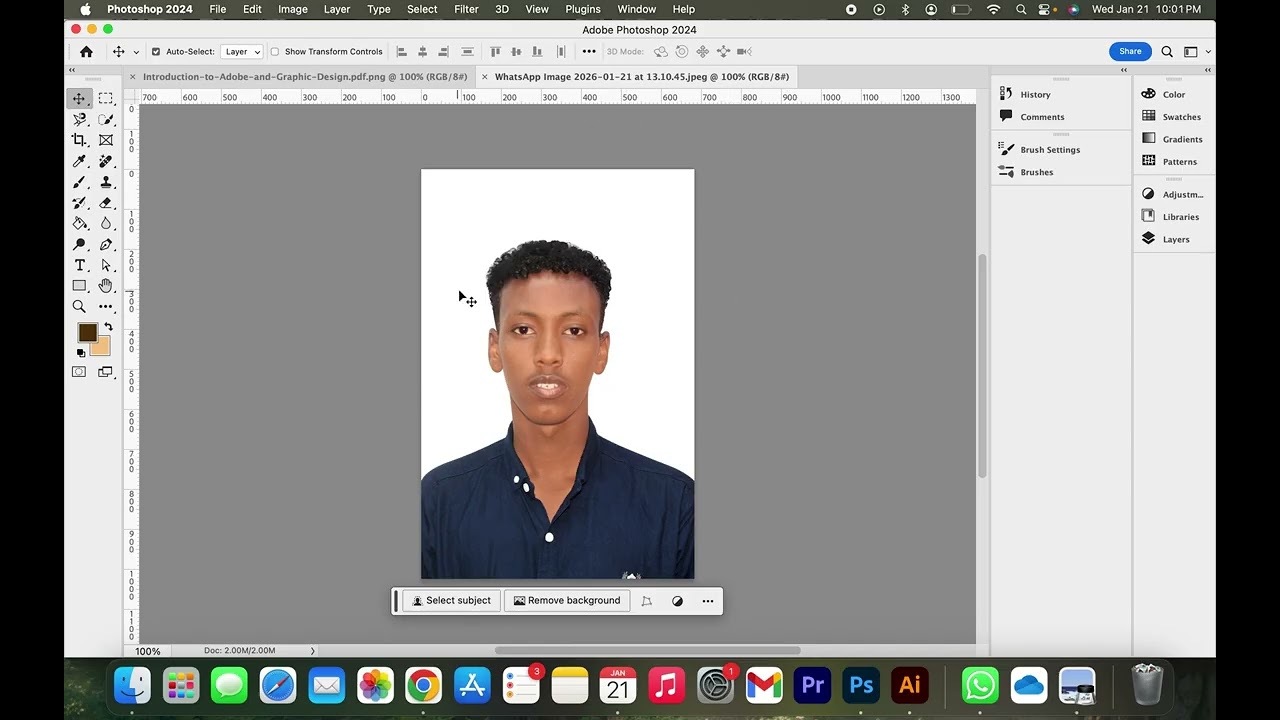Open the Filter menu
The image size is (1280, 720).
click(466, 9)
